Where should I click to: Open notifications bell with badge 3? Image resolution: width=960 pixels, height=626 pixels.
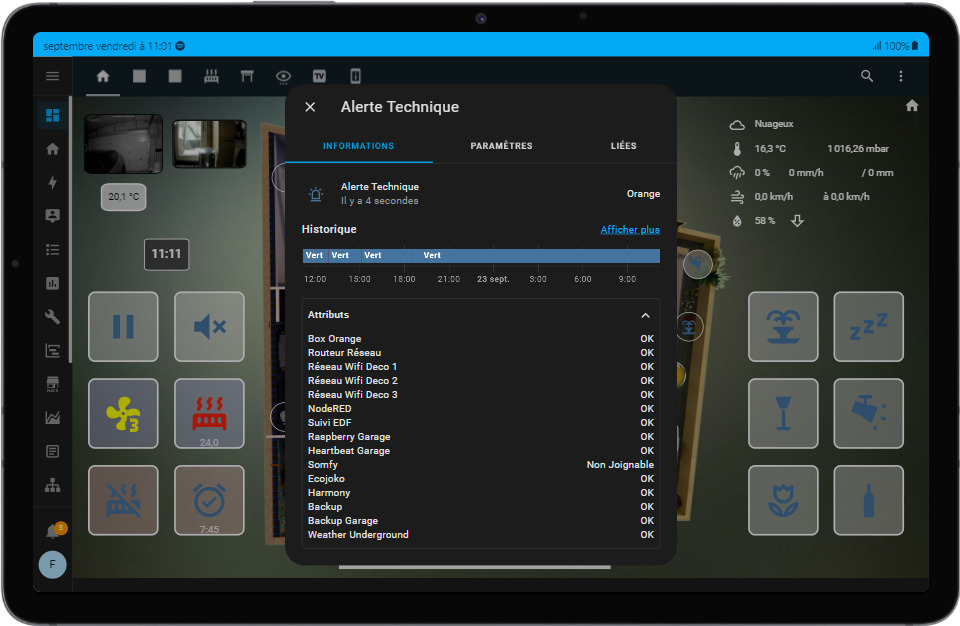(x=55, y=530)
